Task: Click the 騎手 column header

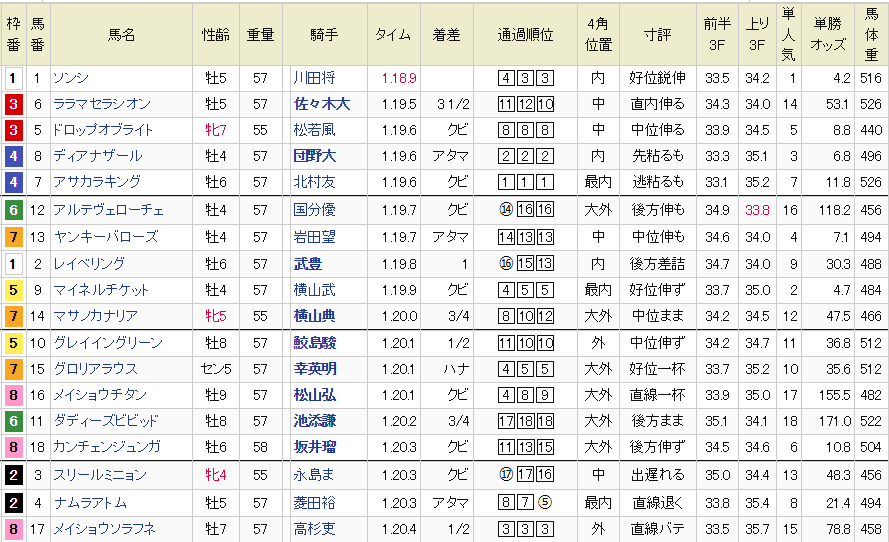Action: point(325,35)
